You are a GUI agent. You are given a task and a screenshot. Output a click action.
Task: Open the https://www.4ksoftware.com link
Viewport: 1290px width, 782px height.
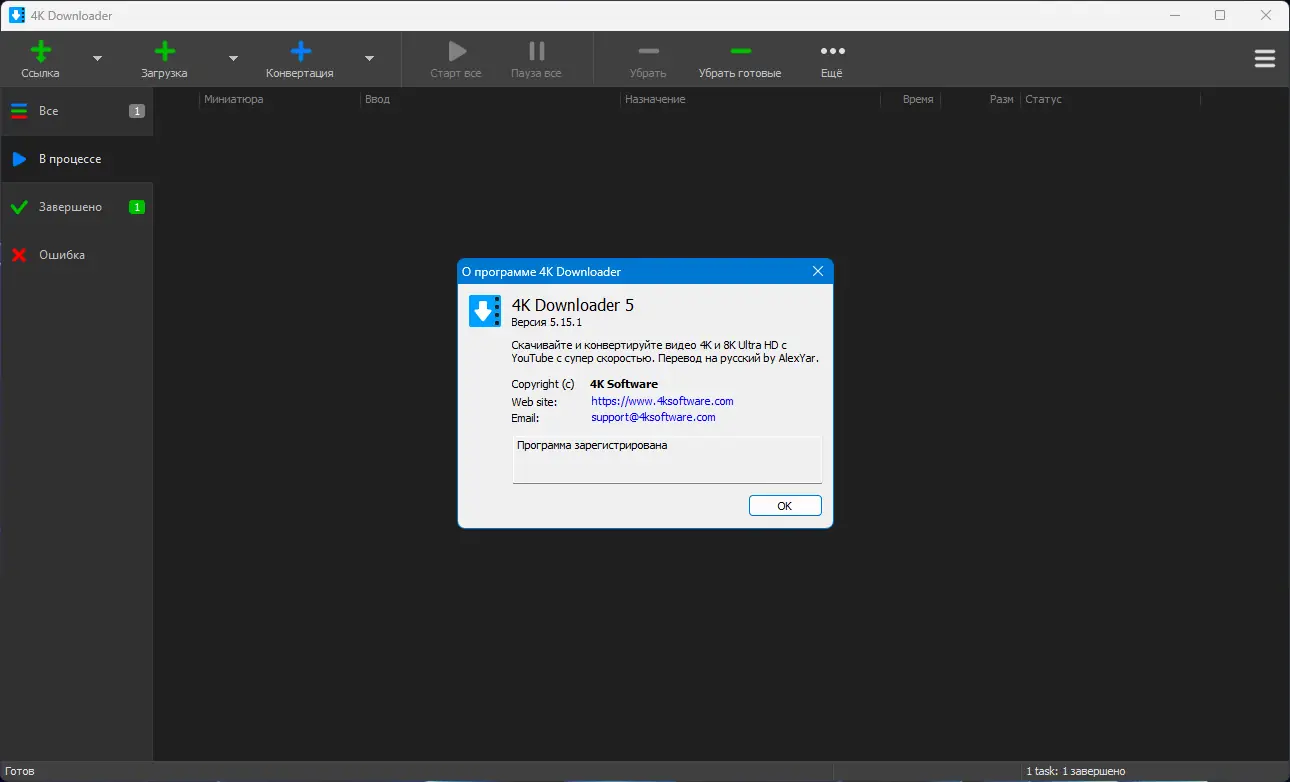pos(662,401)
